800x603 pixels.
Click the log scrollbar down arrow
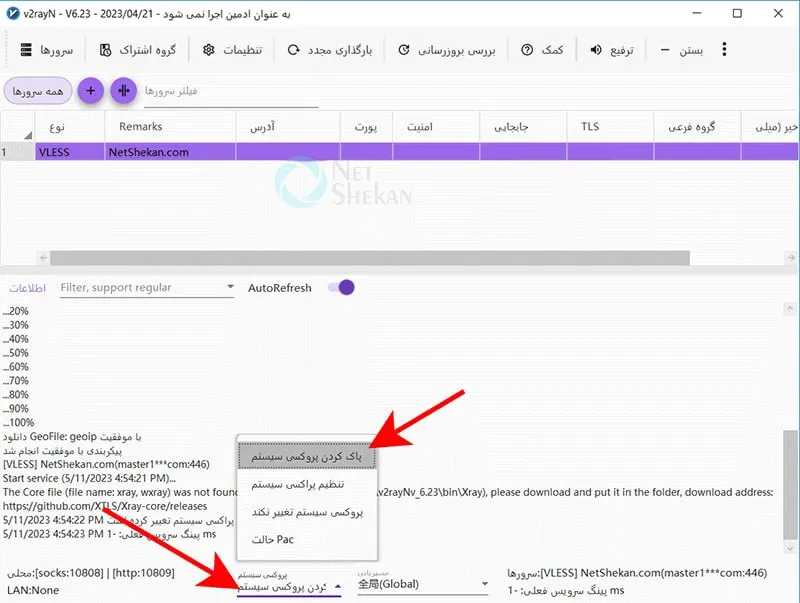click(x=790, y=548)
